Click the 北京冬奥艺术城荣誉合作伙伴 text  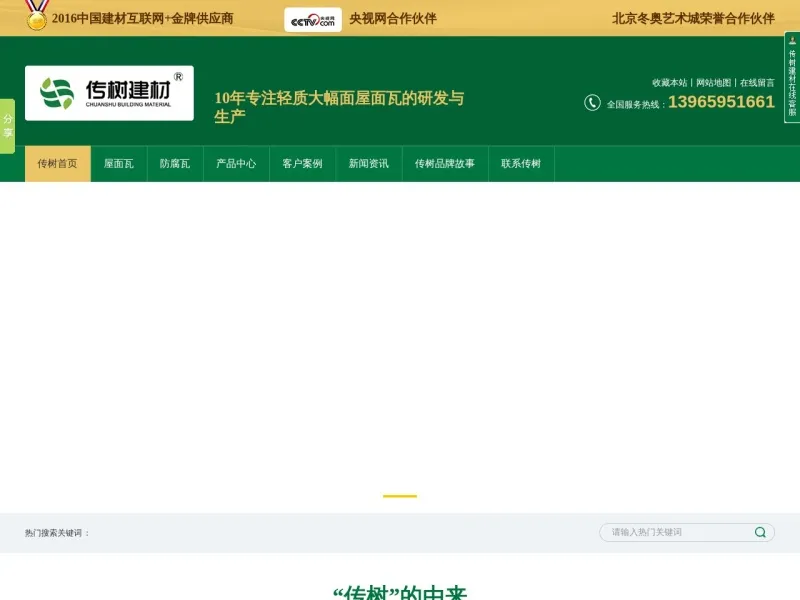693,19
